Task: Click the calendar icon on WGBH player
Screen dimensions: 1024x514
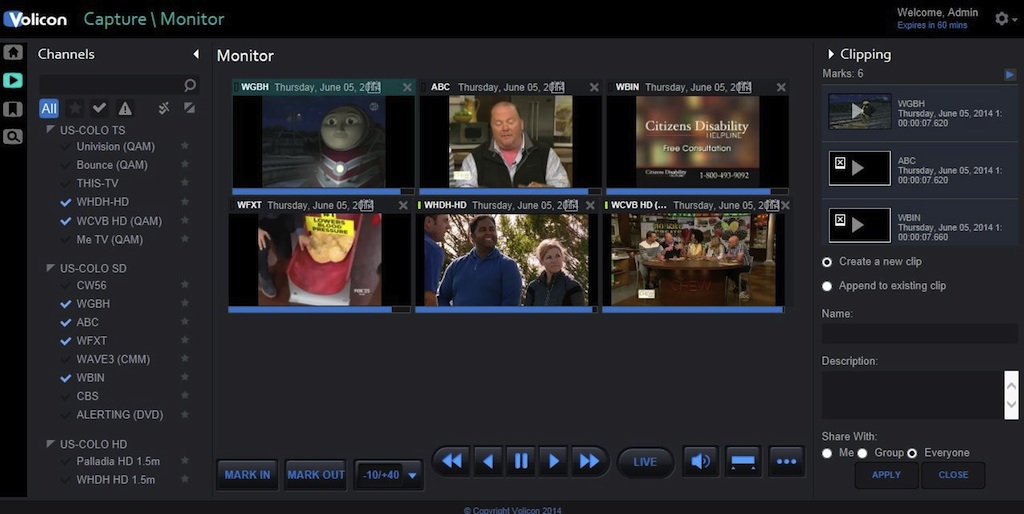Action: (x=374, y=87)
